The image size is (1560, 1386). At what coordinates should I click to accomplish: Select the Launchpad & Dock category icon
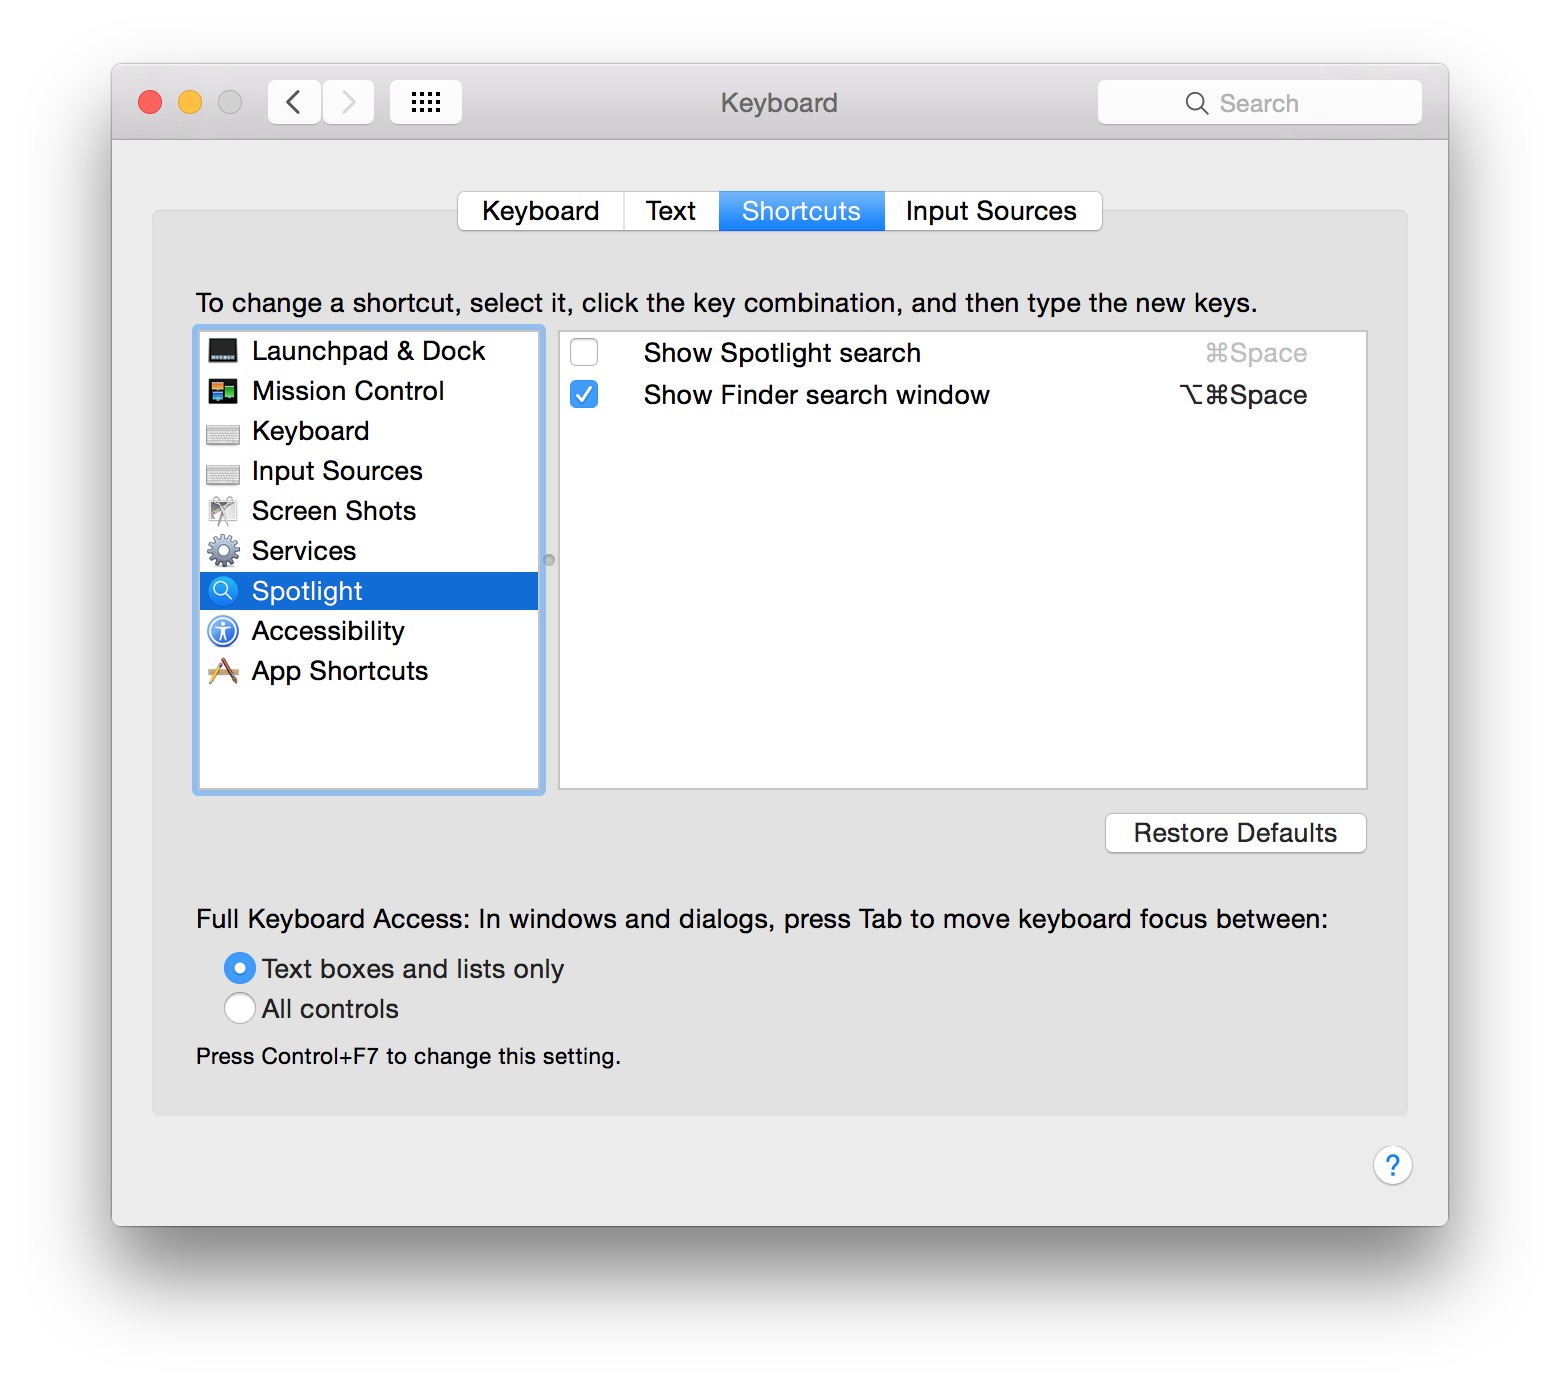coord(222,351)
